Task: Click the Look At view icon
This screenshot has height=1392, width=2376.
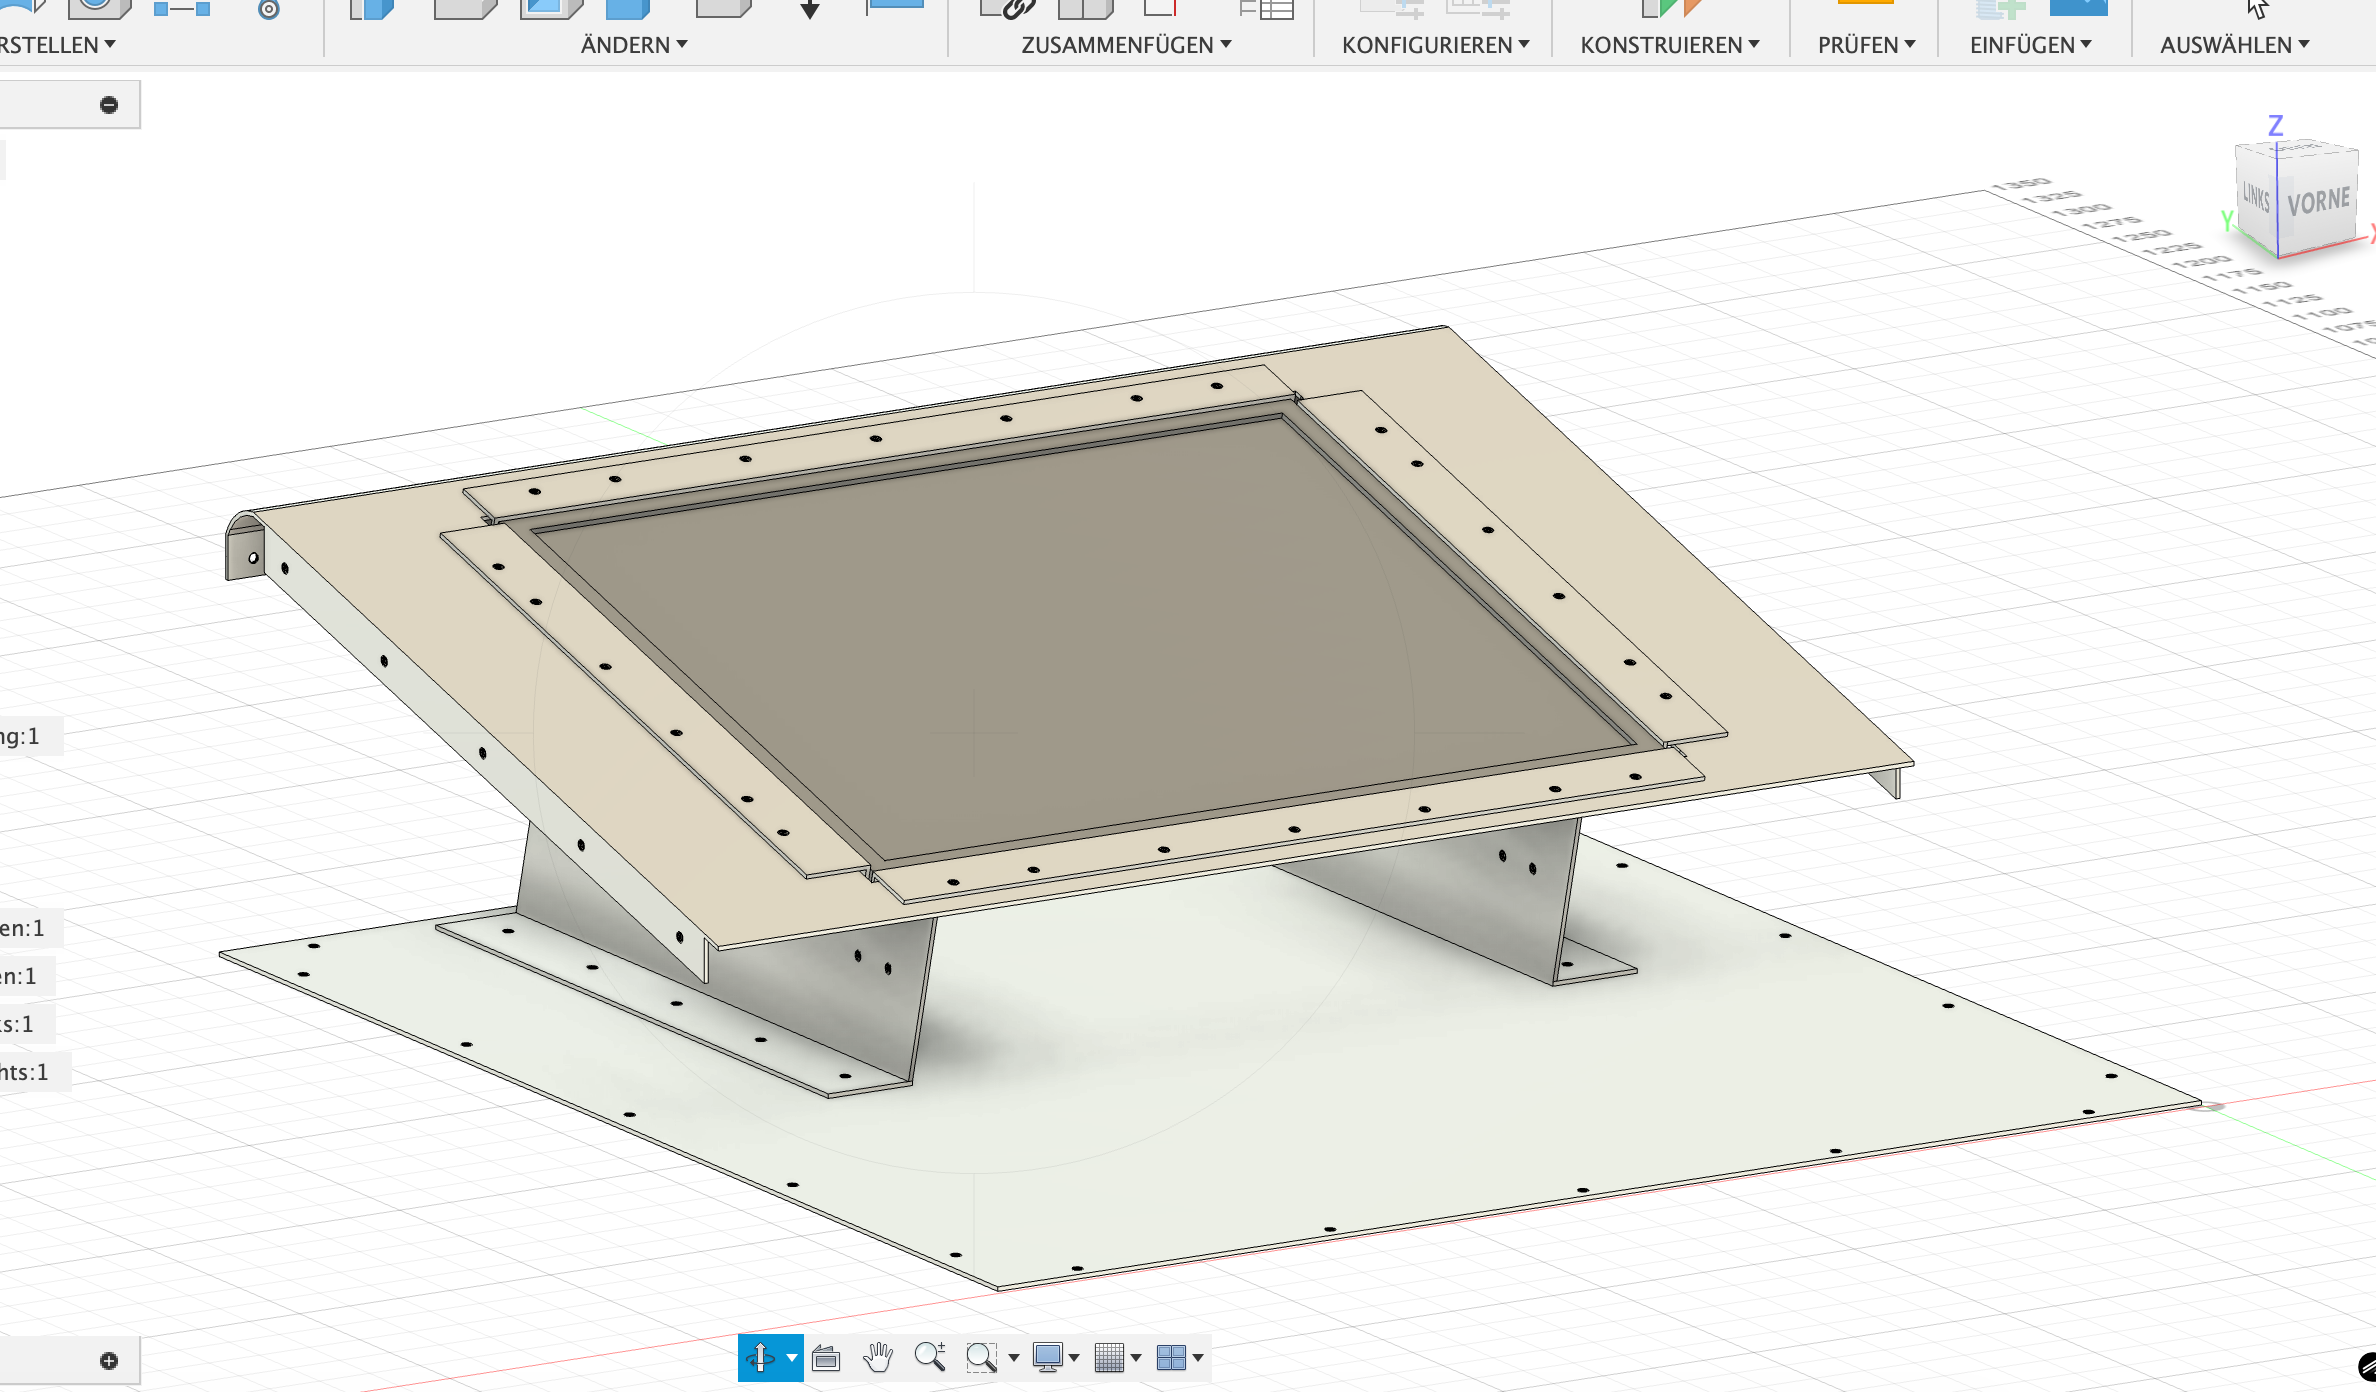Action: (x=826, y=1357)
